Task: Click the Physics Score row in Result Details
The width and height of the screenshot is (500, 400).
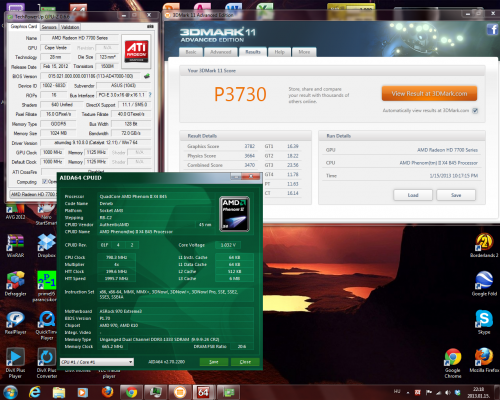Action: click(221, 156)
